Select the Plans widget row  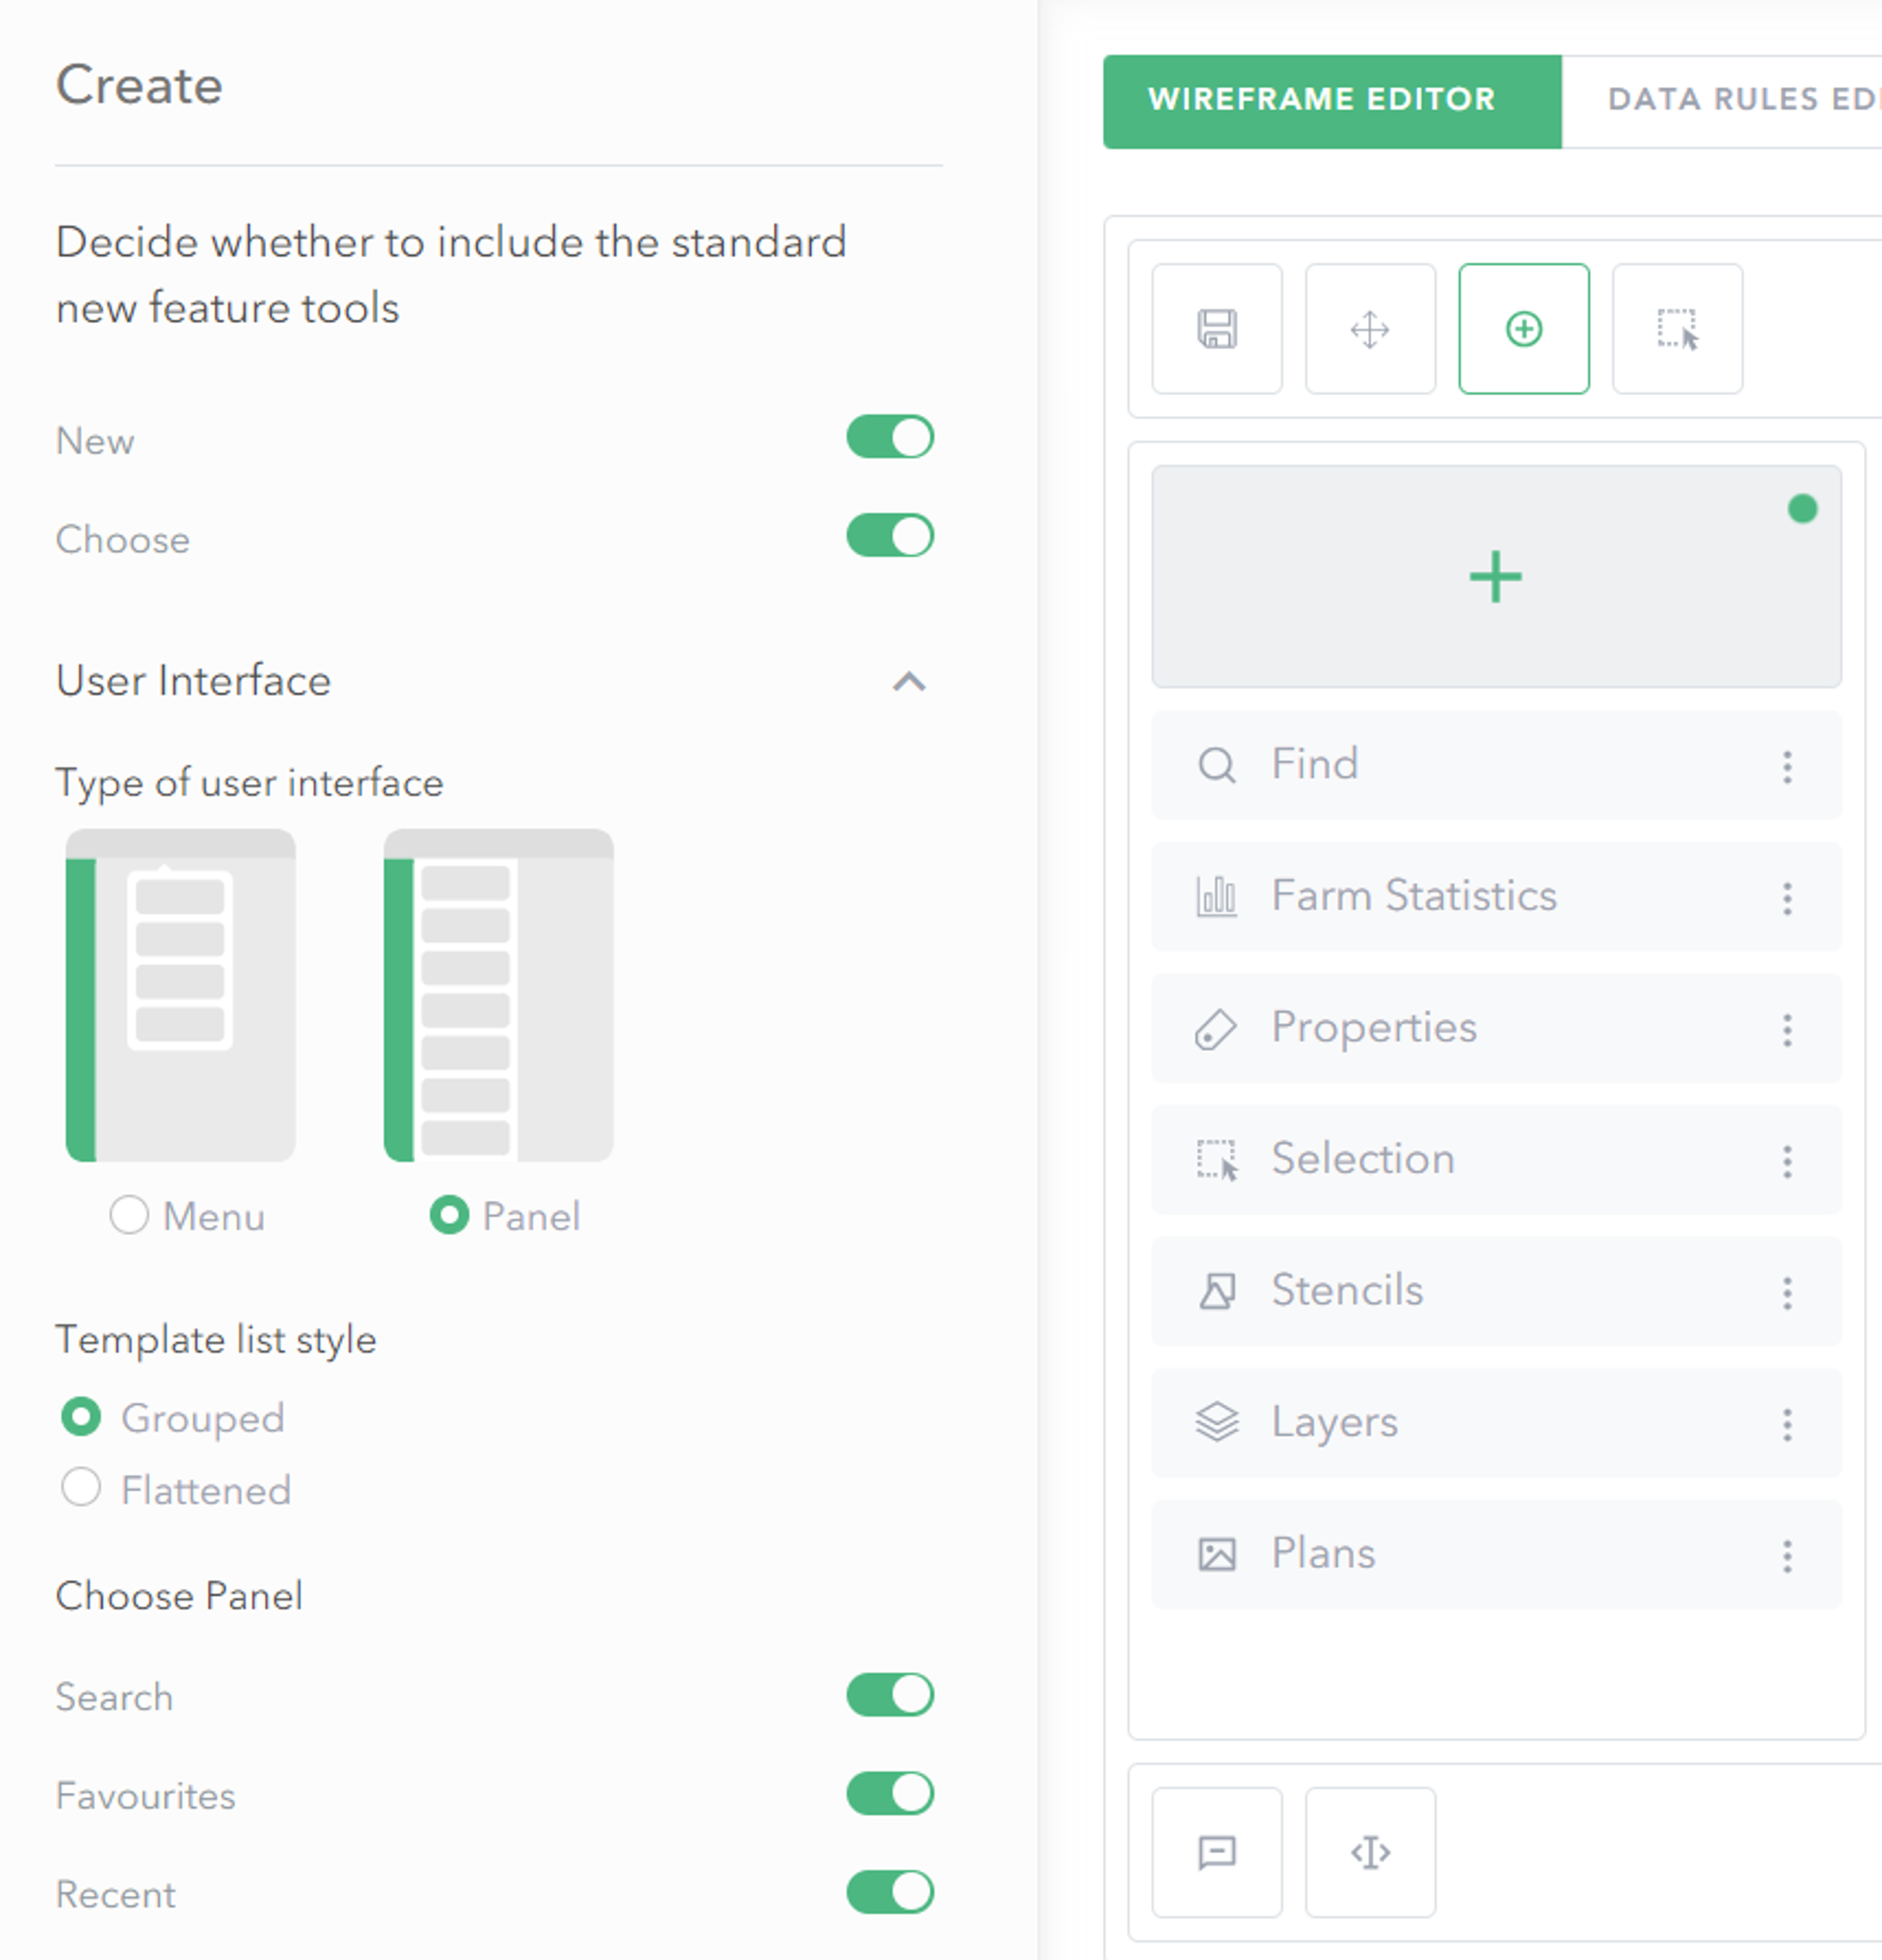pyautogui.click(x=1496, y=1555)
